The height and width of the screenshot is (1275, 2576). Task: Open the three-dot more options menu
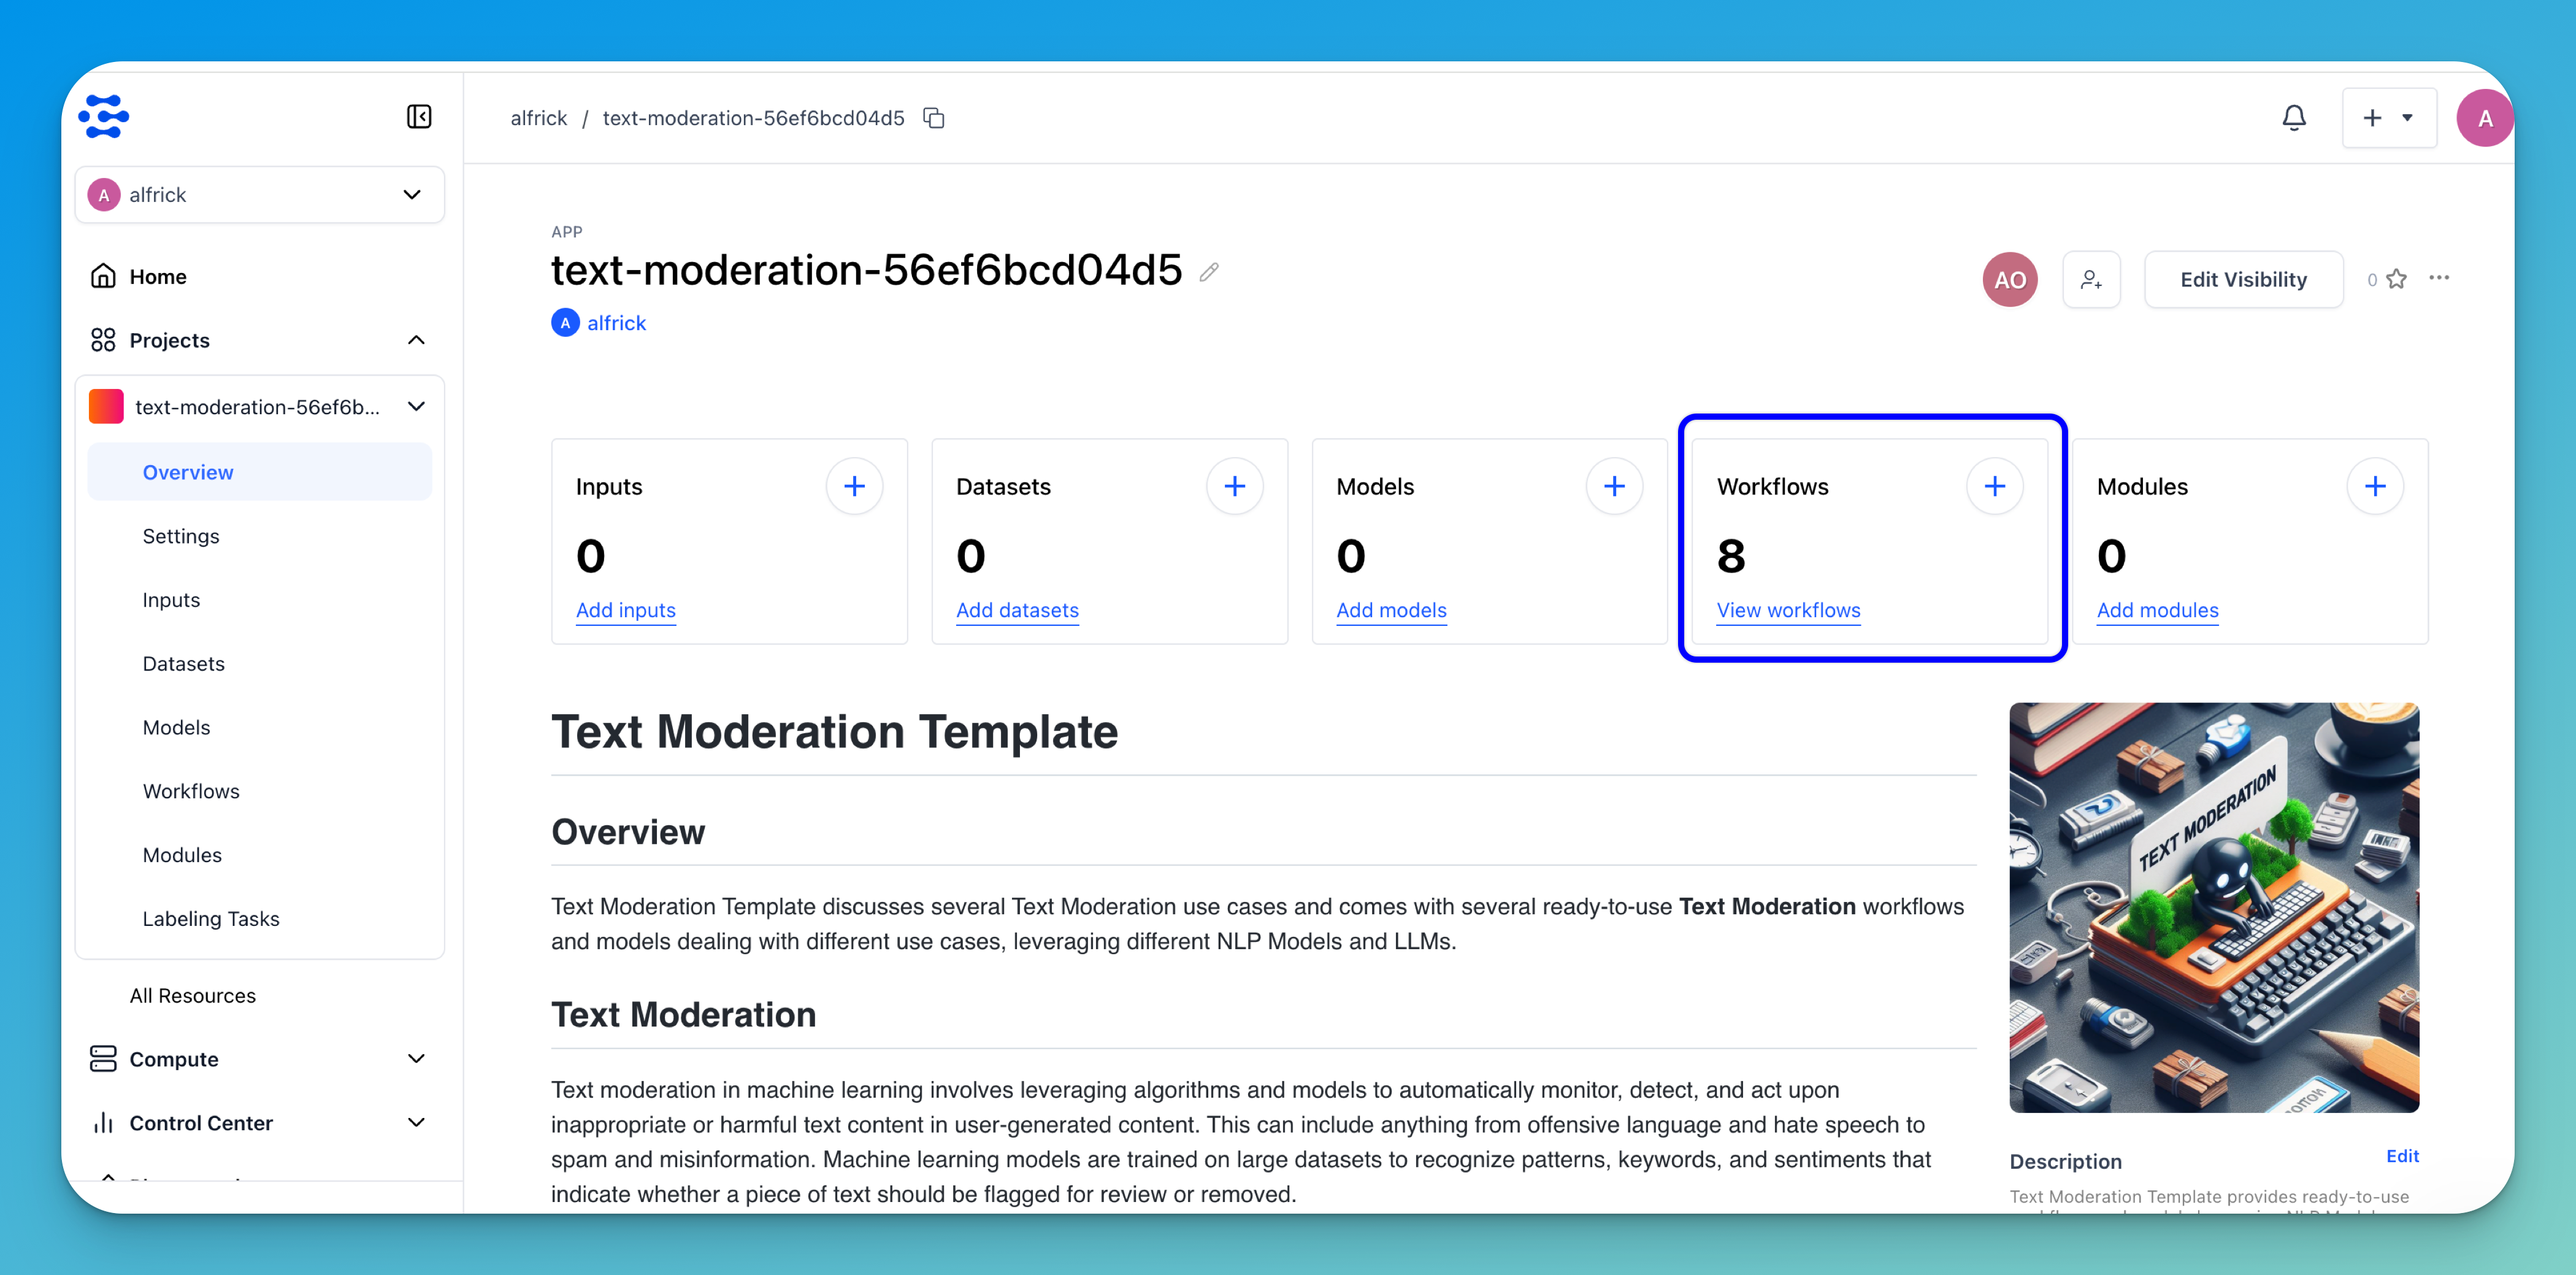[2439, 278]
